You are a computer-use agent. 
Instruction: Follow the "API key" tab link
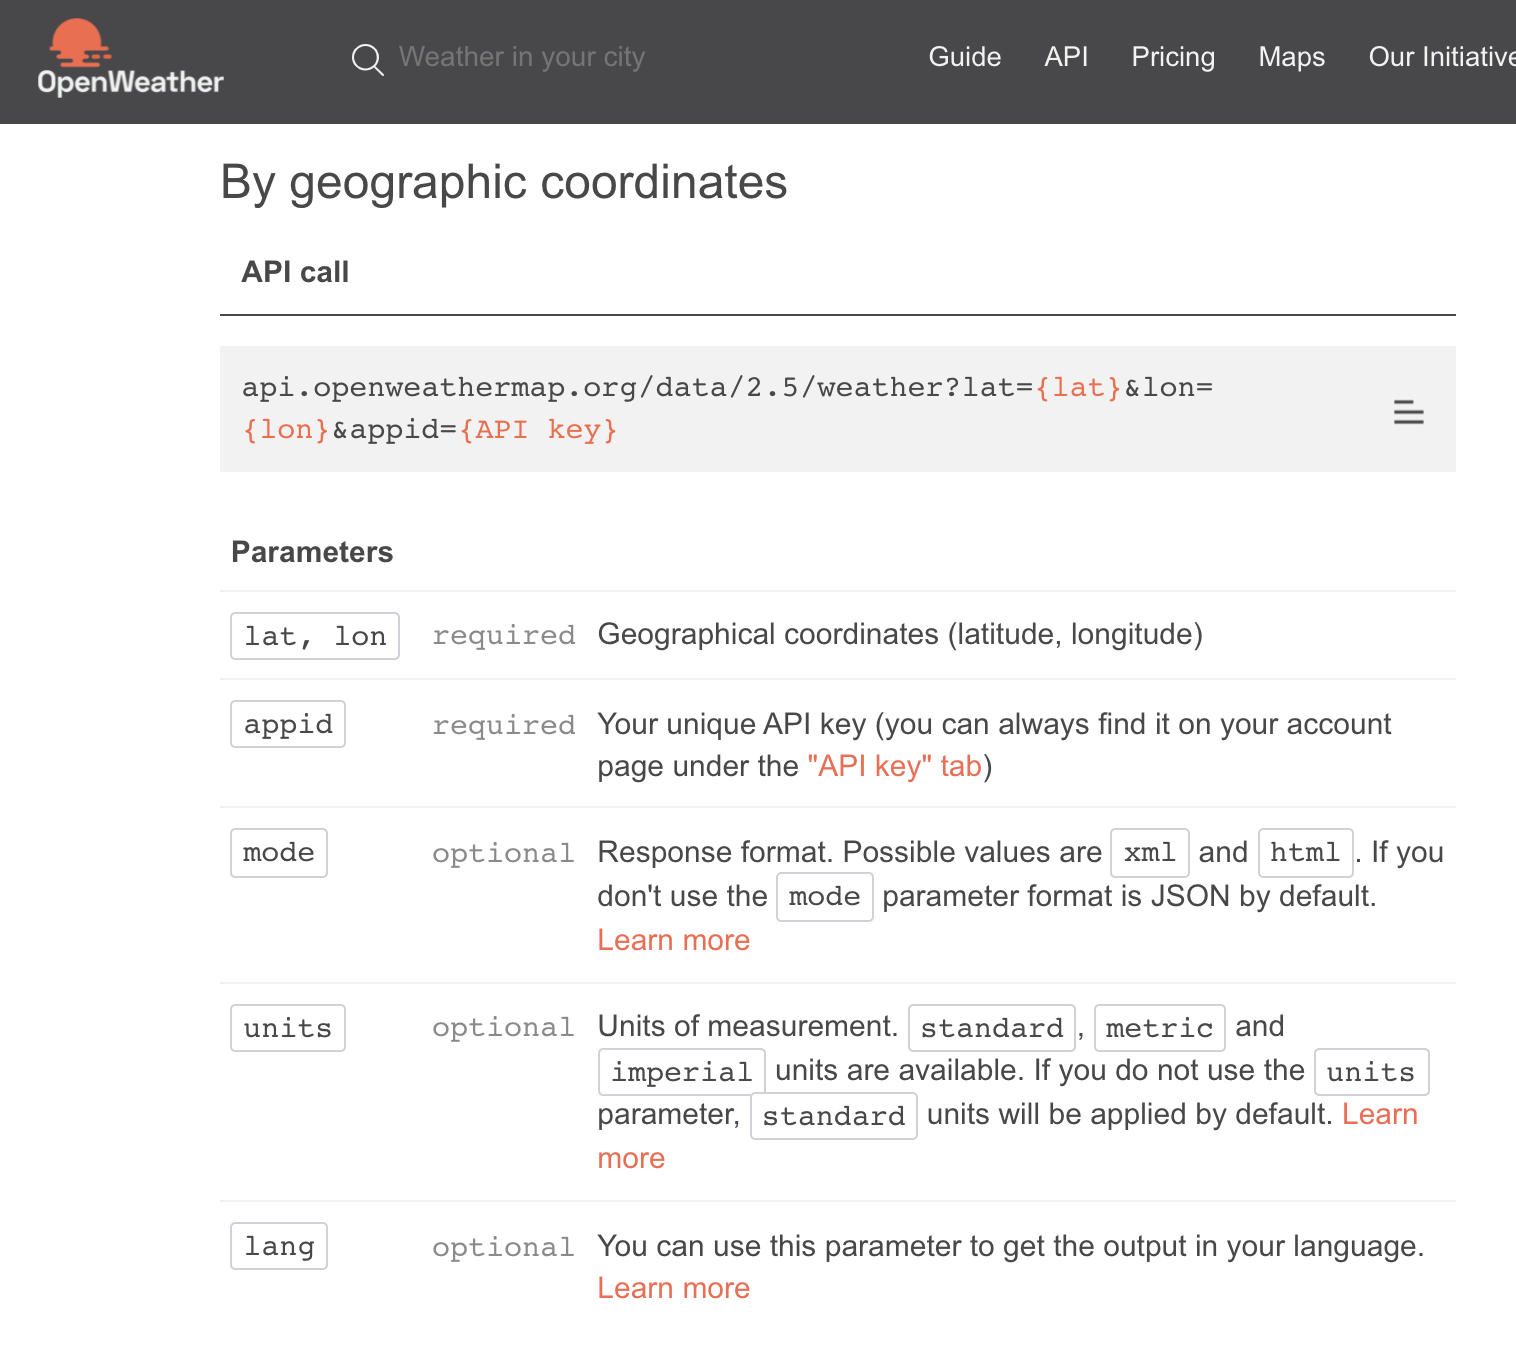point(894,766)
